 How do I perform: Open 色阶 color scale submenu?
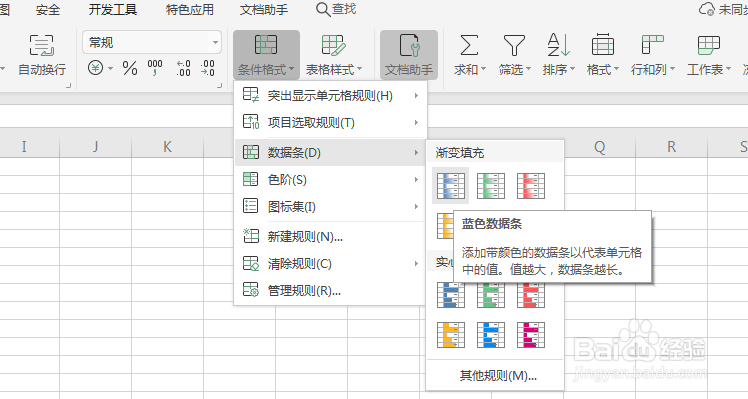pos(330,179)
